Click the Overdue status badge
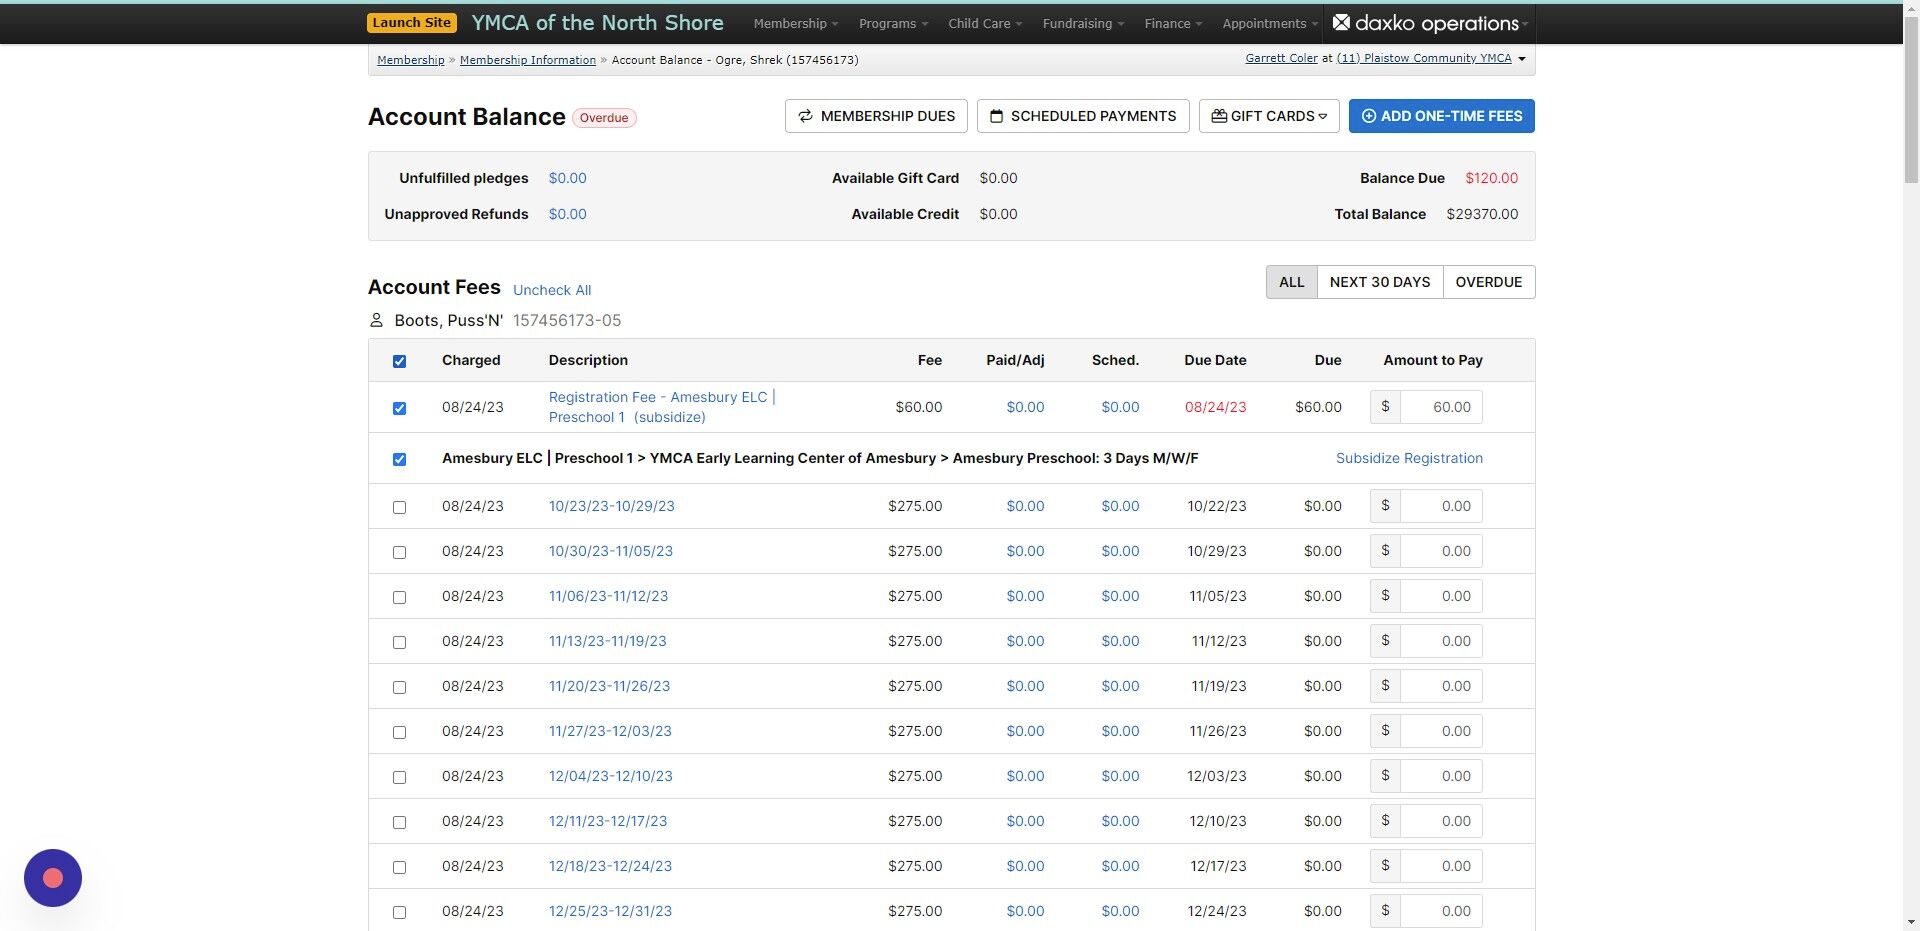 [x=604, y=118]
